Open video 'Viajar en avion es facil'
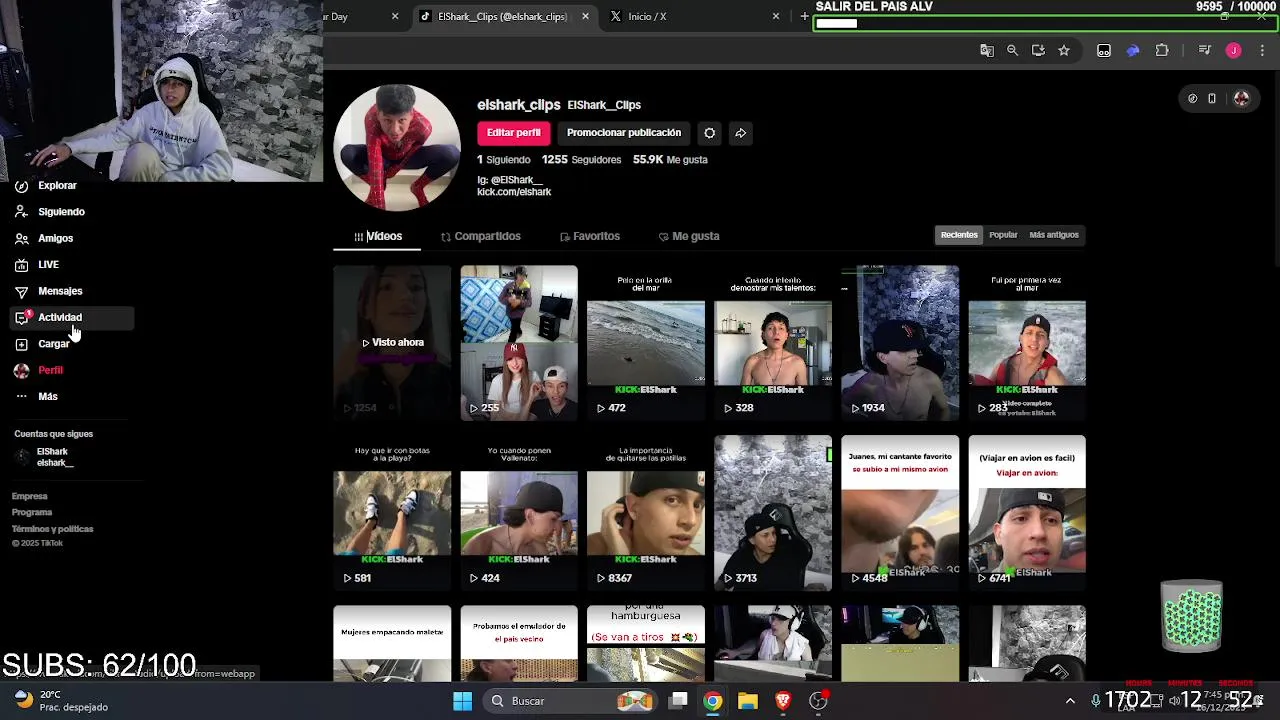The width and height of the screenshot is (1280, 720). [x=1027, y=513]
